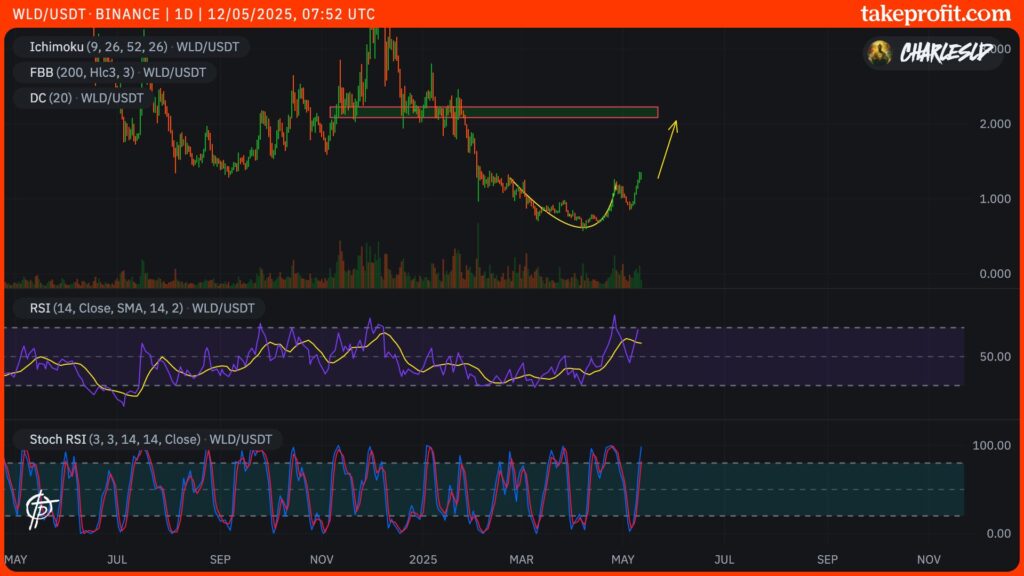Click the MAR label on the time axis
Image resolution: width=1024 pixels, height=576 pixels.
click(x=521, y=560)
